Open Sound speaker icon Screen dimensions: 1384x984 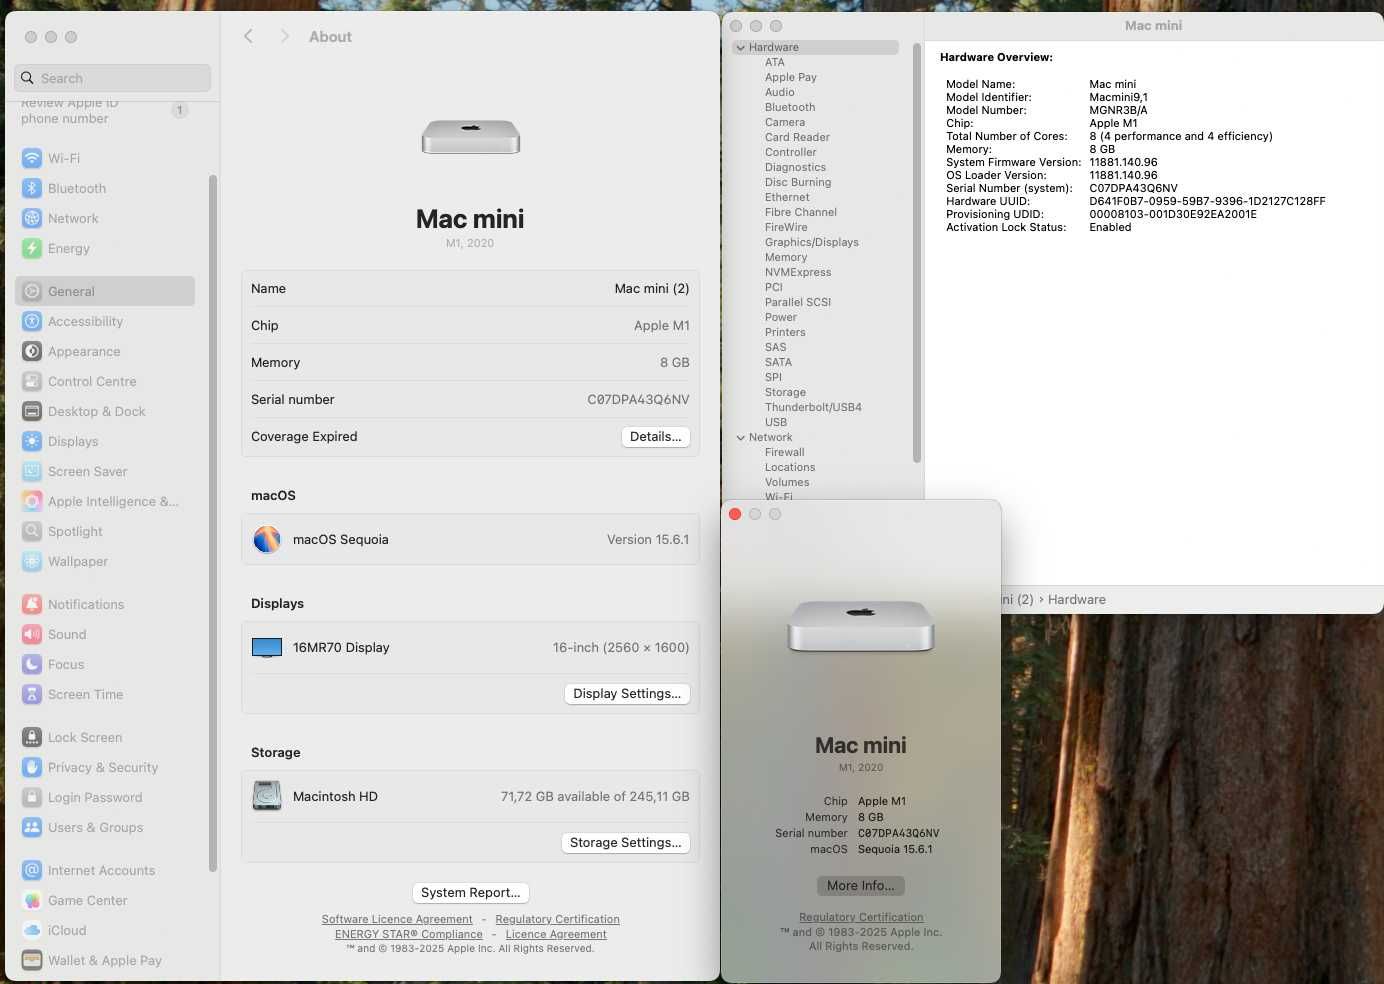(32, 634)
